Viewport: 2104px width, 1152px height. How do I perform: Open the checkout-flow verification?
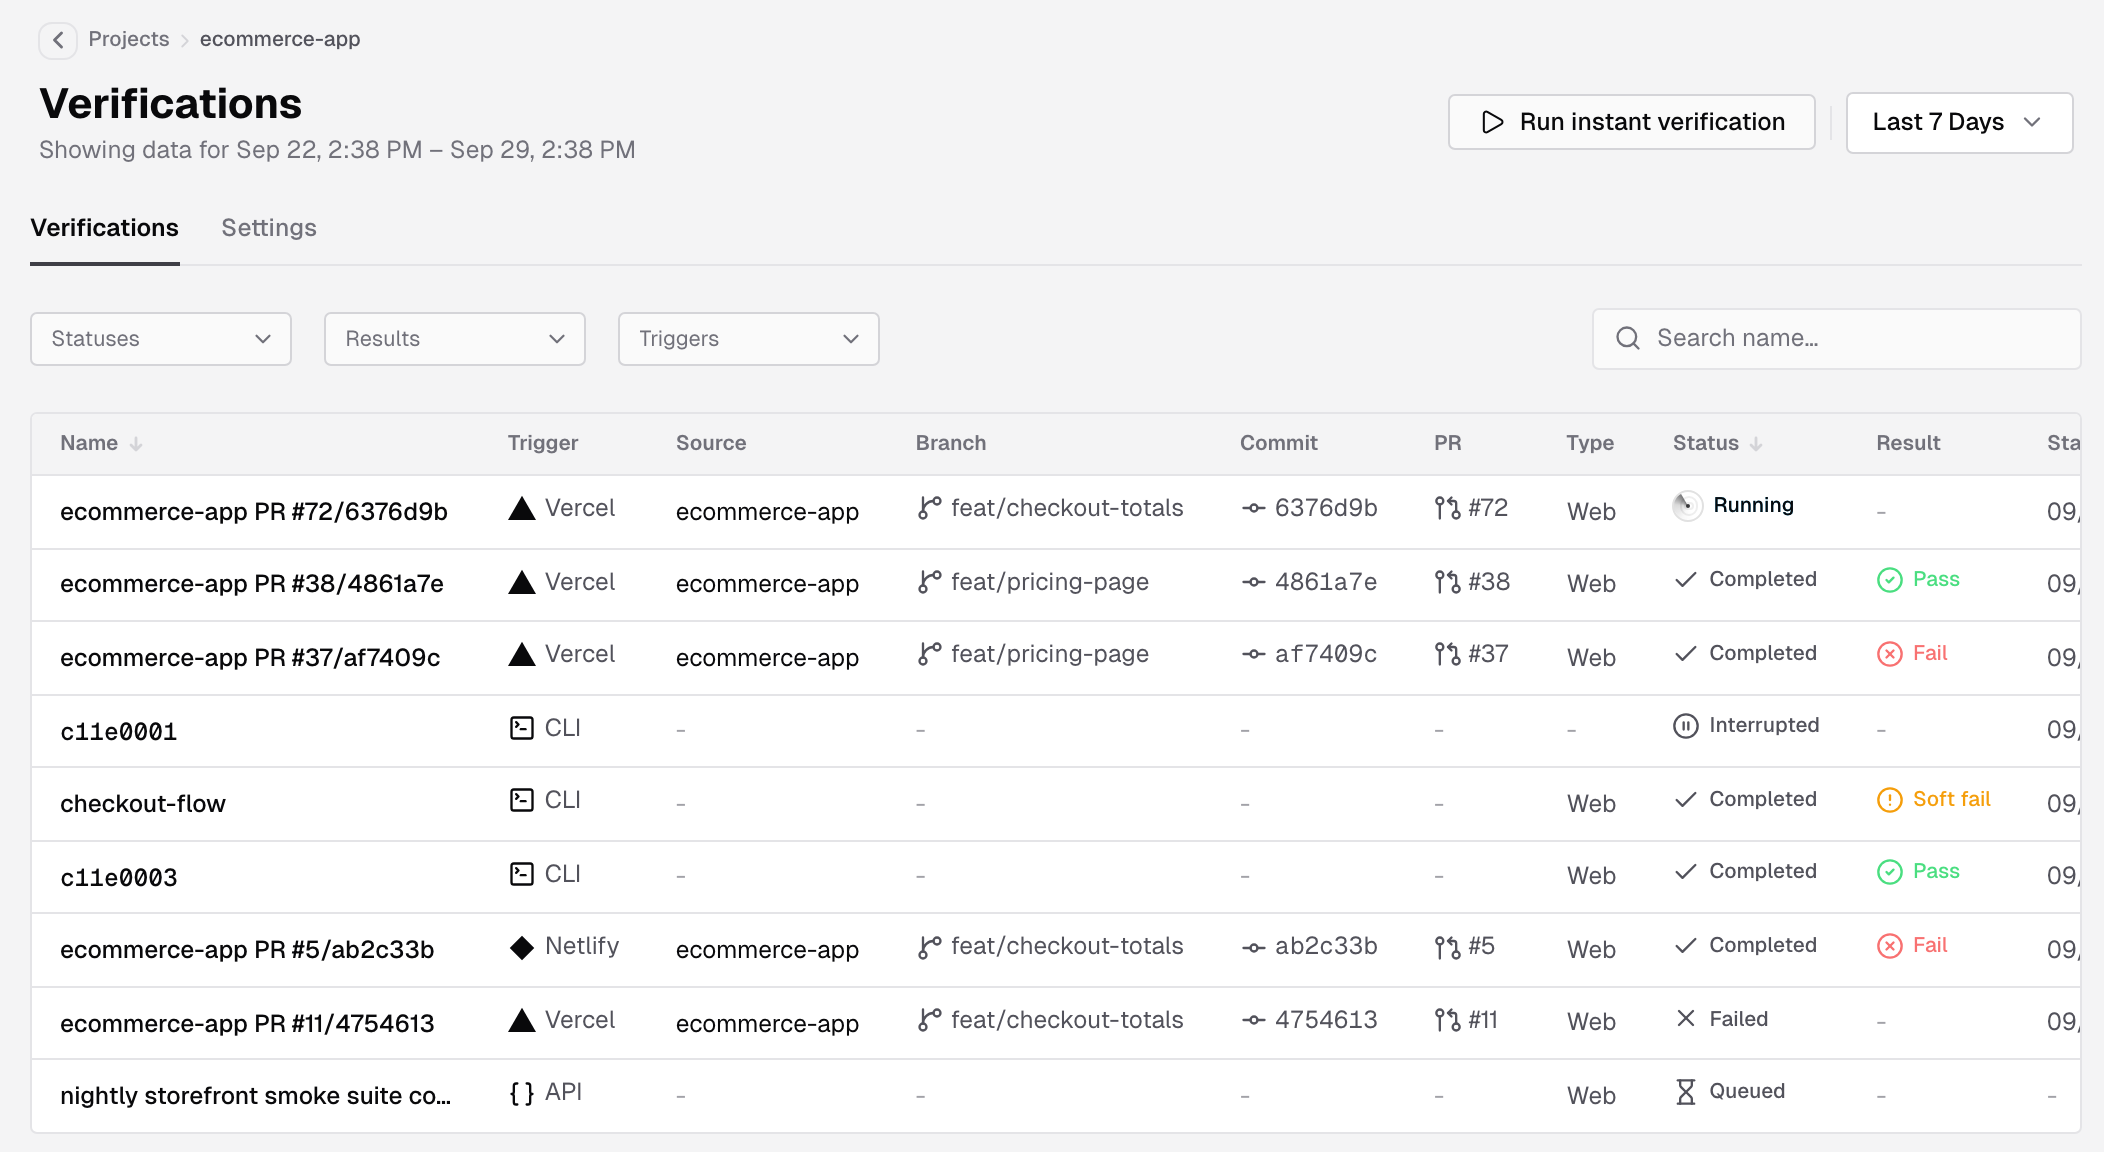pyautogui.click(x=143, y=804)
